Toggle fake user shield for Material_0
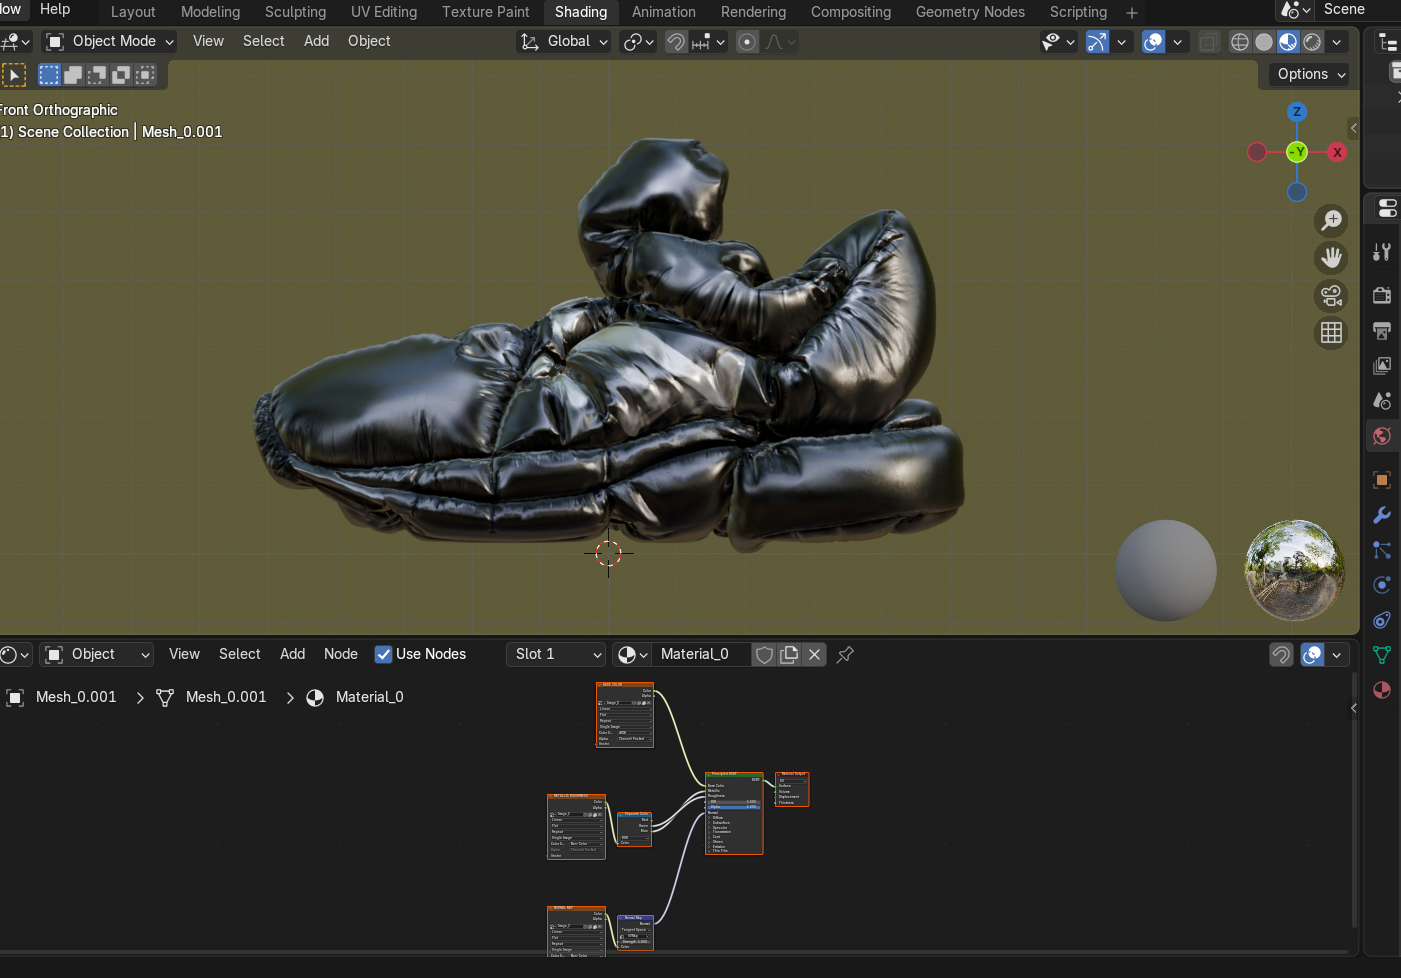1401x978 pixels. pos(765,654)
